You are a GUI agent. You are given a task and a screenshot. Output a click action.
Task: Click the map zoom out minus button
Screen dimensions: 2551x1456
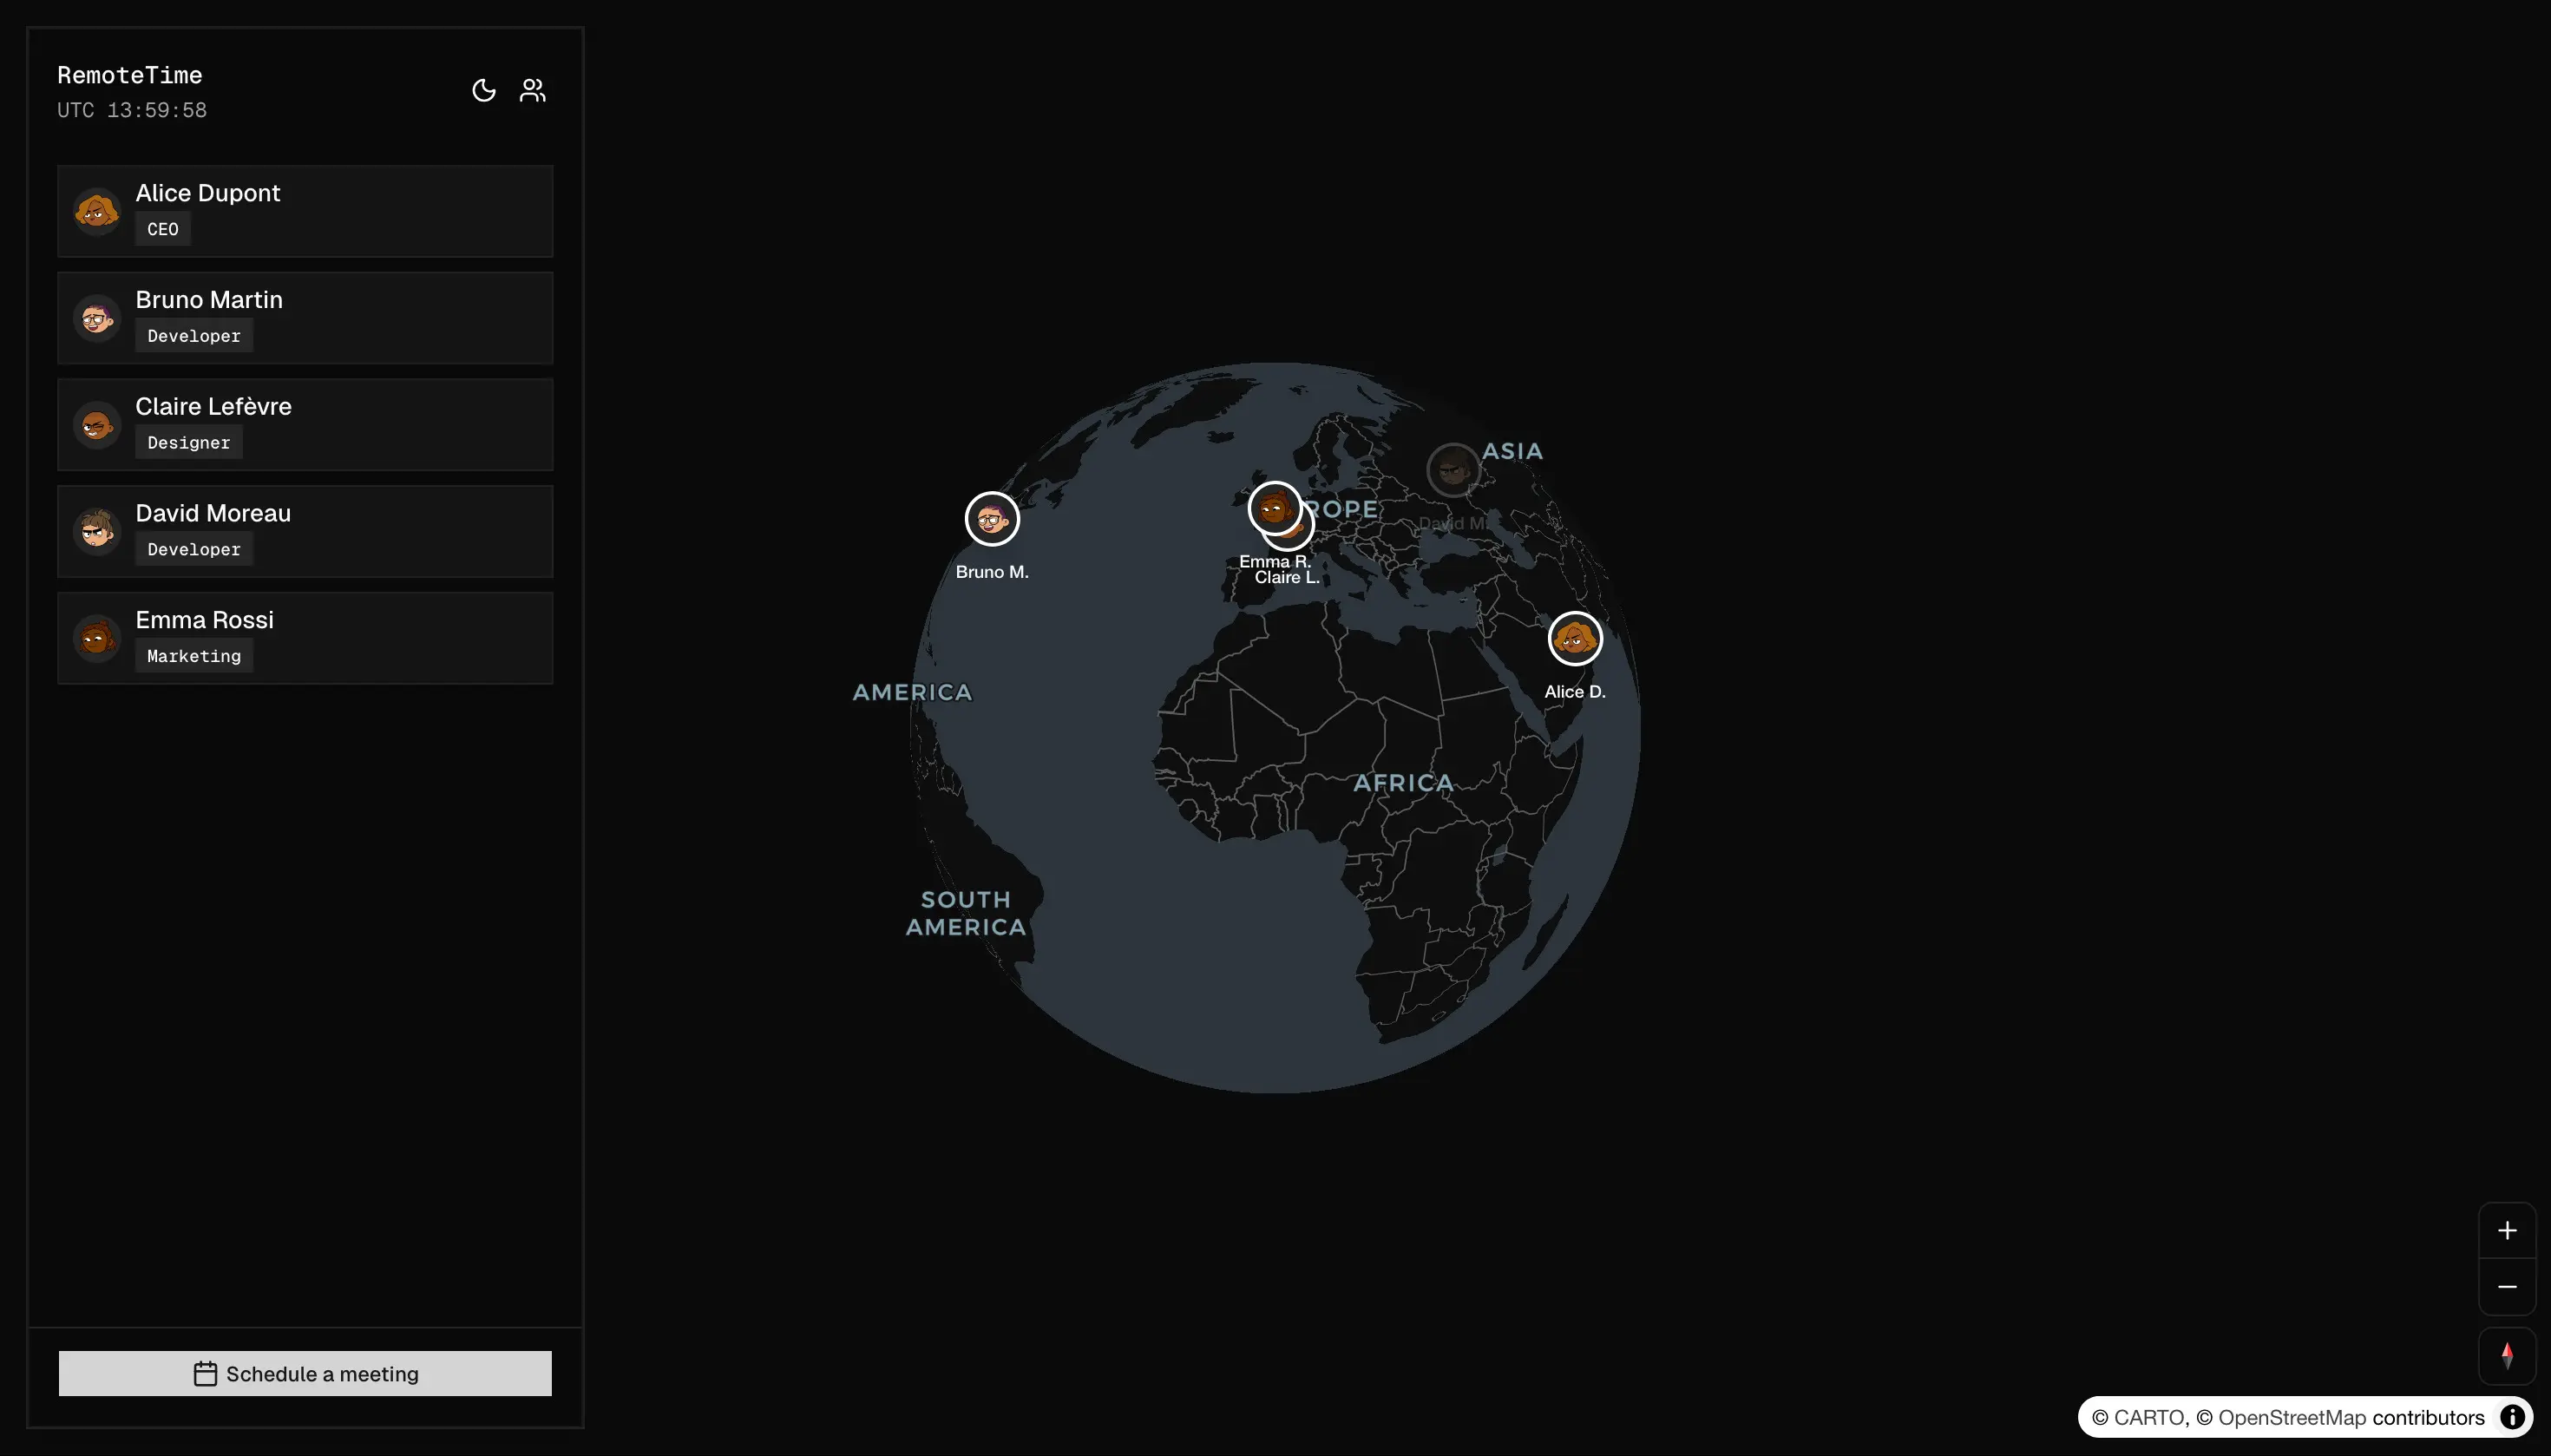pyautogui.click(x=2506, y=1287)
